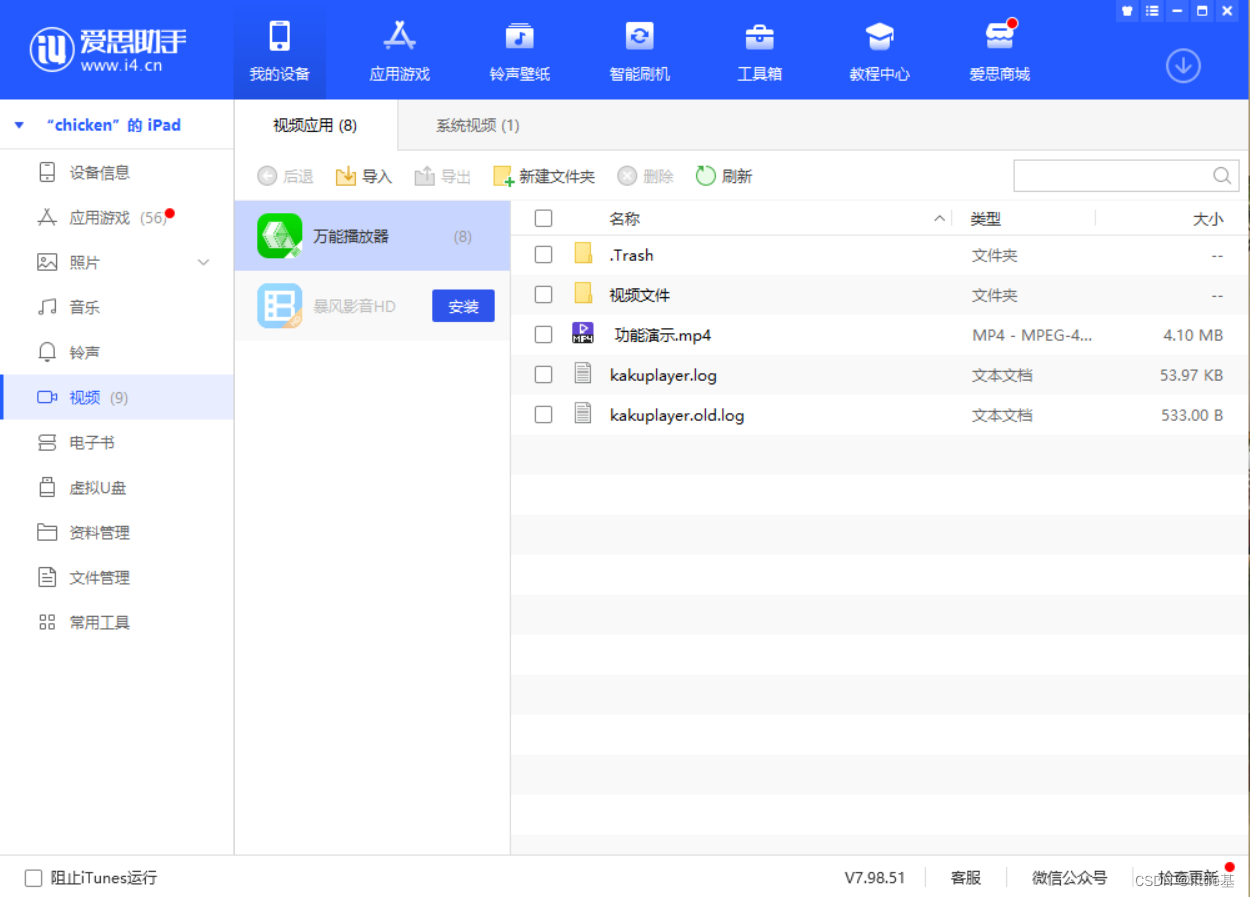Image resolution: width=1250 pixels, height=897 pixels.
Task: Toggle the 名称 column sort arrow
Action: coord(938,217)
